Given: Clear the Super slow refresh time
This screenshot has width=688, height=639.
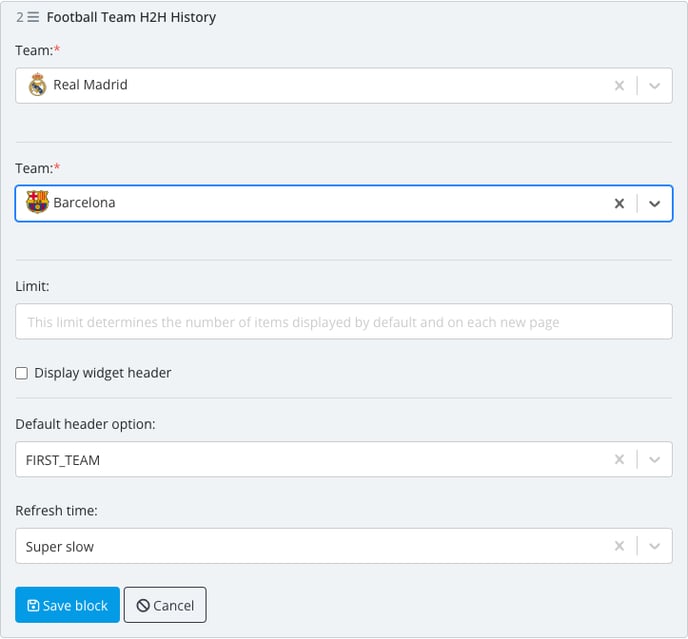Looking at the screenshot, I should [619, 546].
